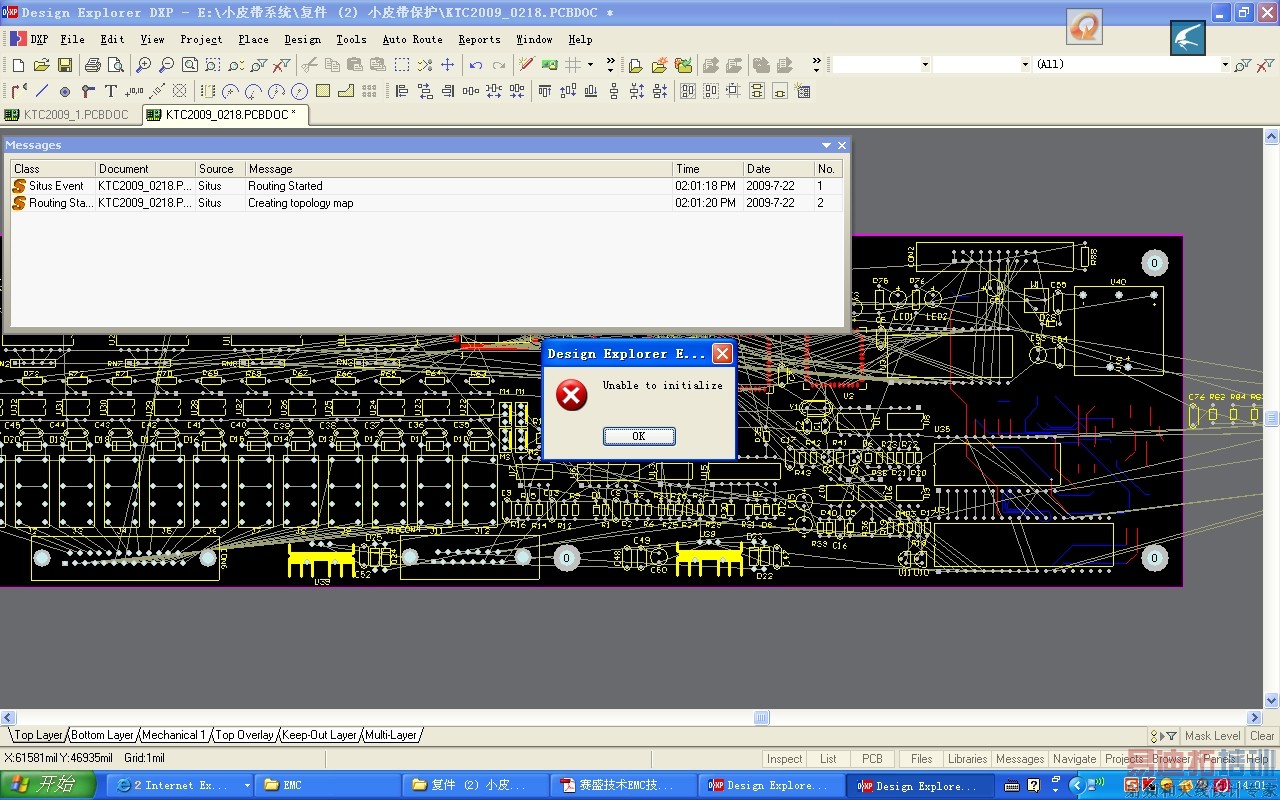The height and width of the screenshot is (800, 1280).
Task: Open the Messages panel dropdown arrow
Action: click(826, 145)
